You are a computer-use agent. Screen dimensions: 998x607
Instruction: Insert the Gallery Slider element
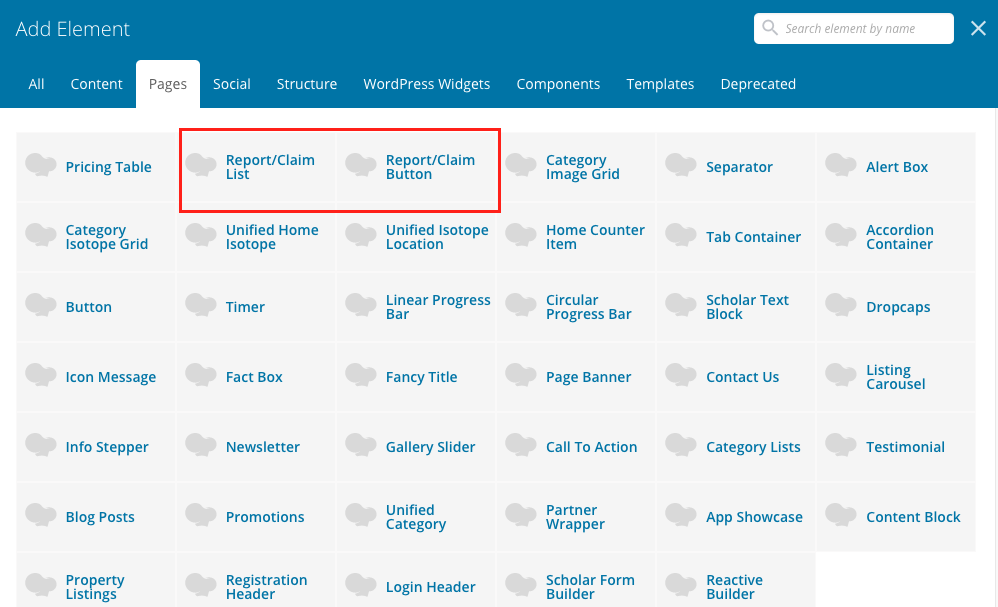pyautogui.click(x=430, y=447)
